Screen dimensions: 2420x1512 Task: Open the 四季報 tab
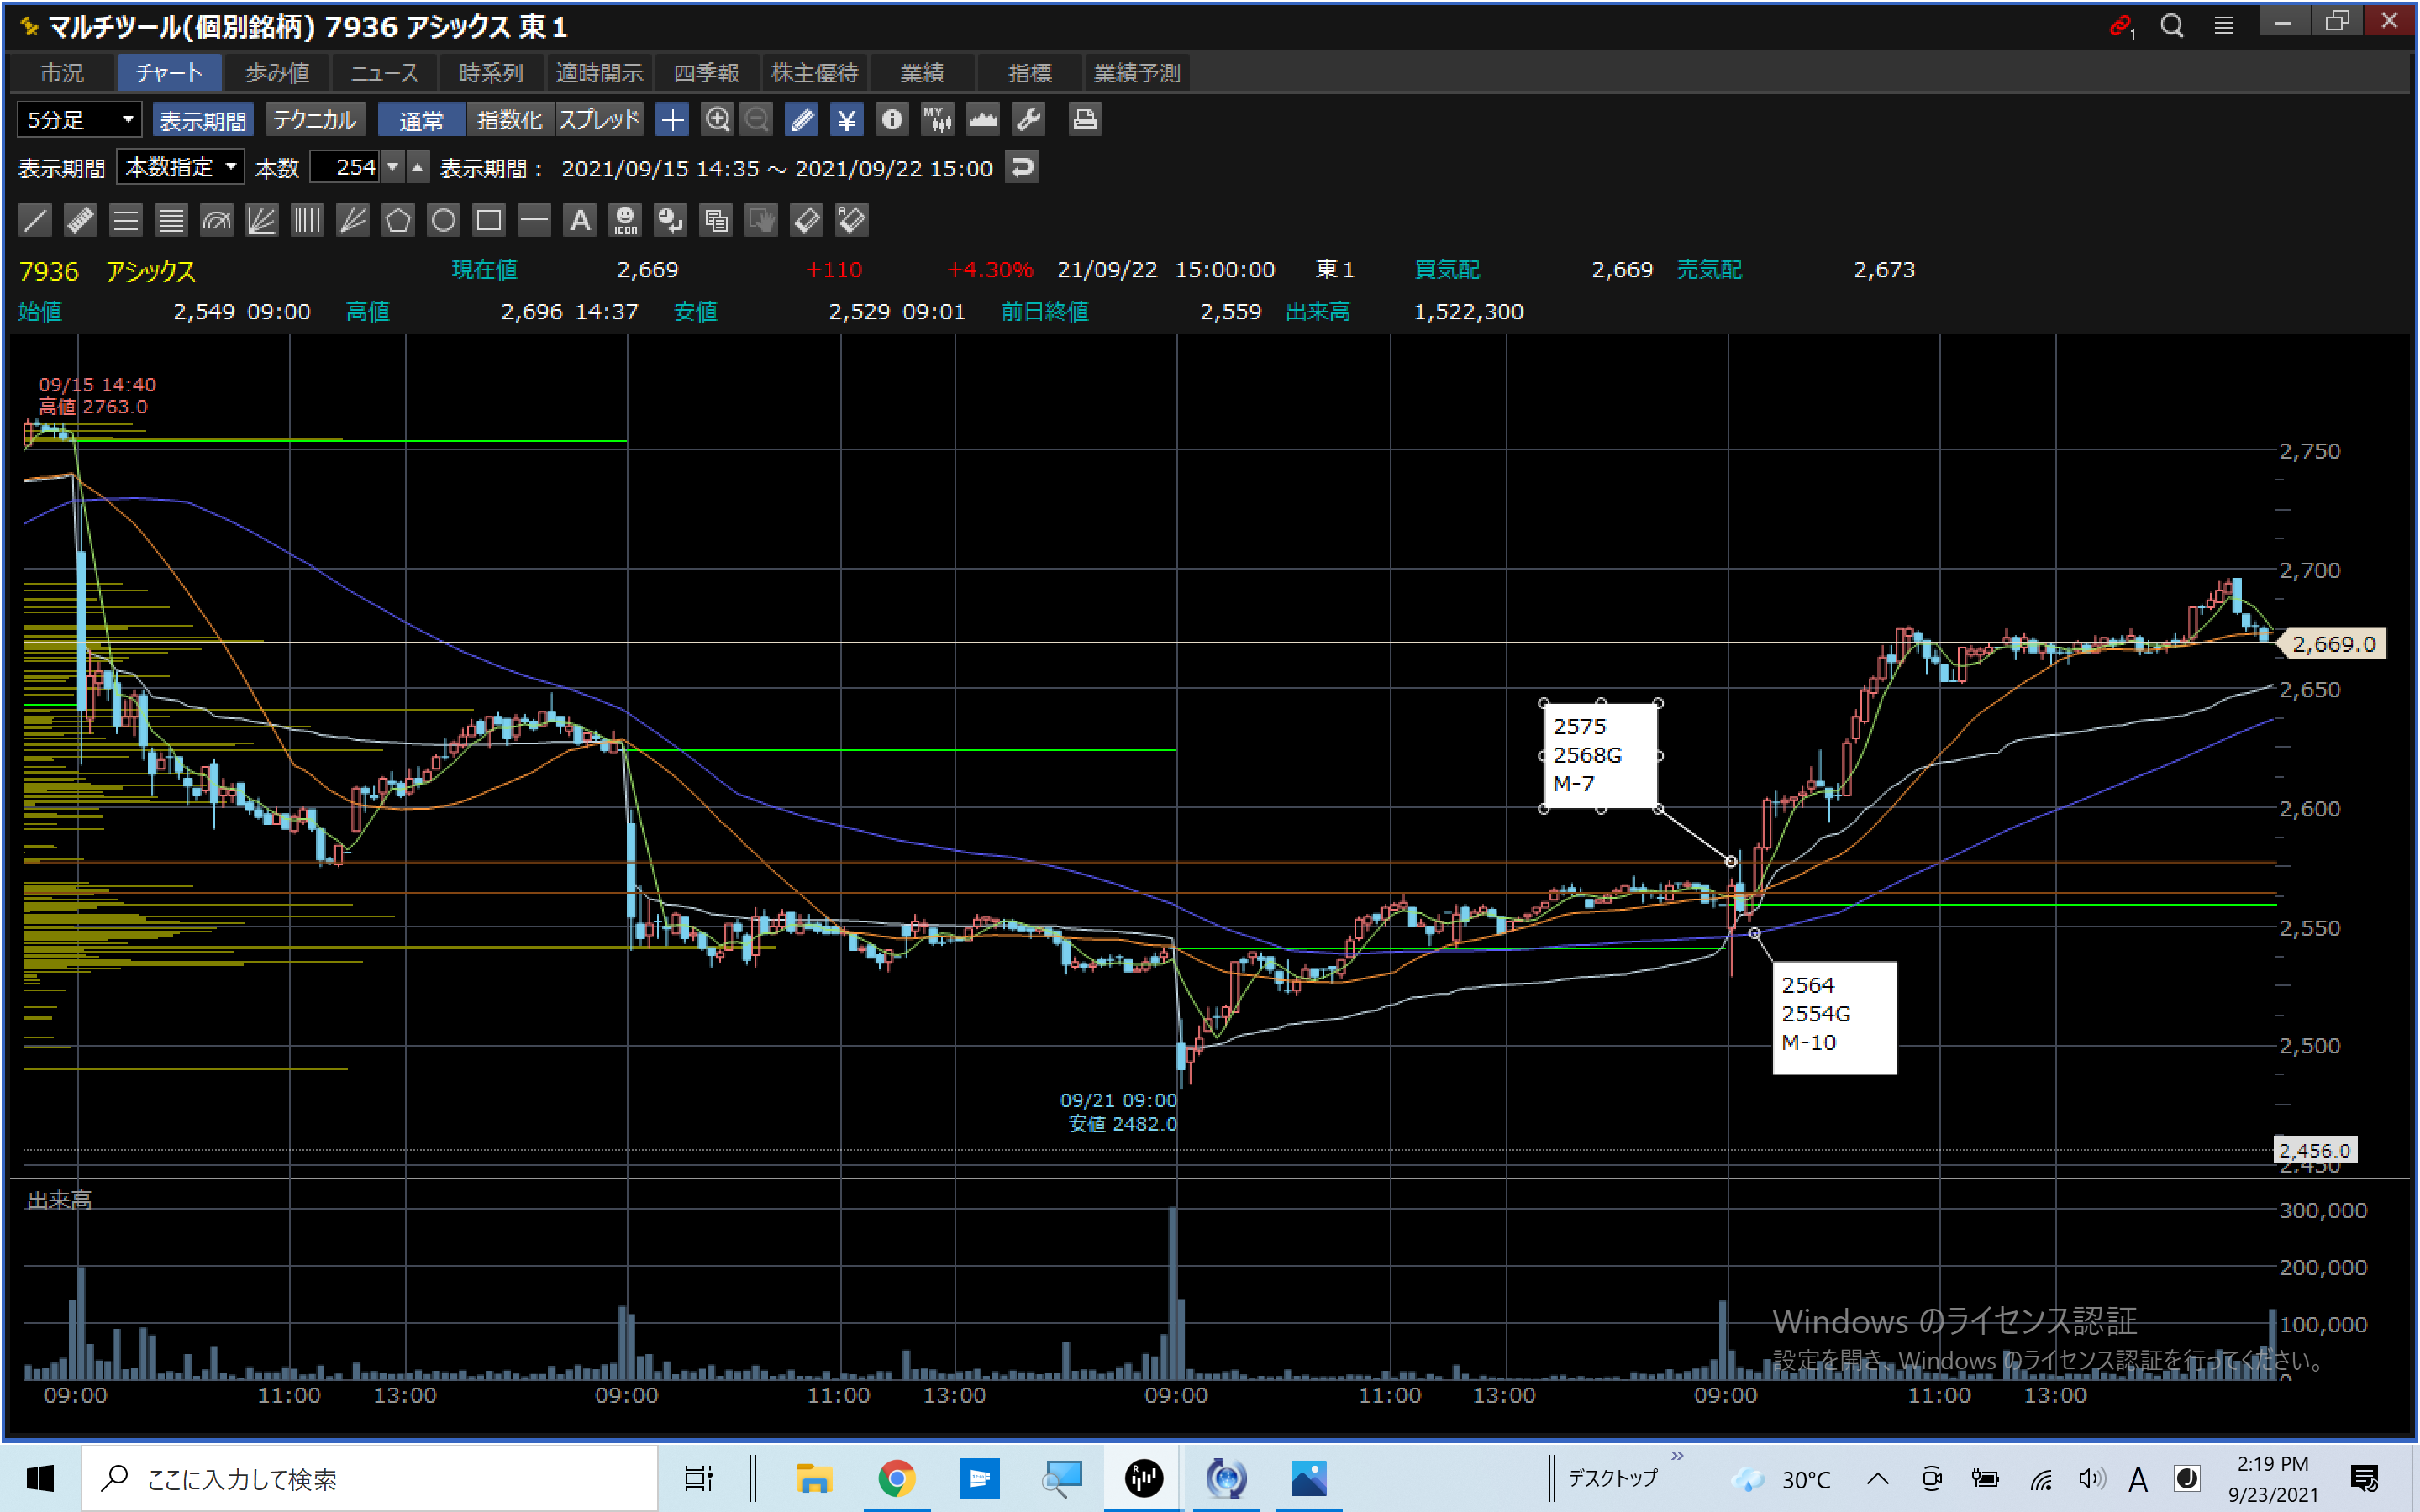click(706, 73)
